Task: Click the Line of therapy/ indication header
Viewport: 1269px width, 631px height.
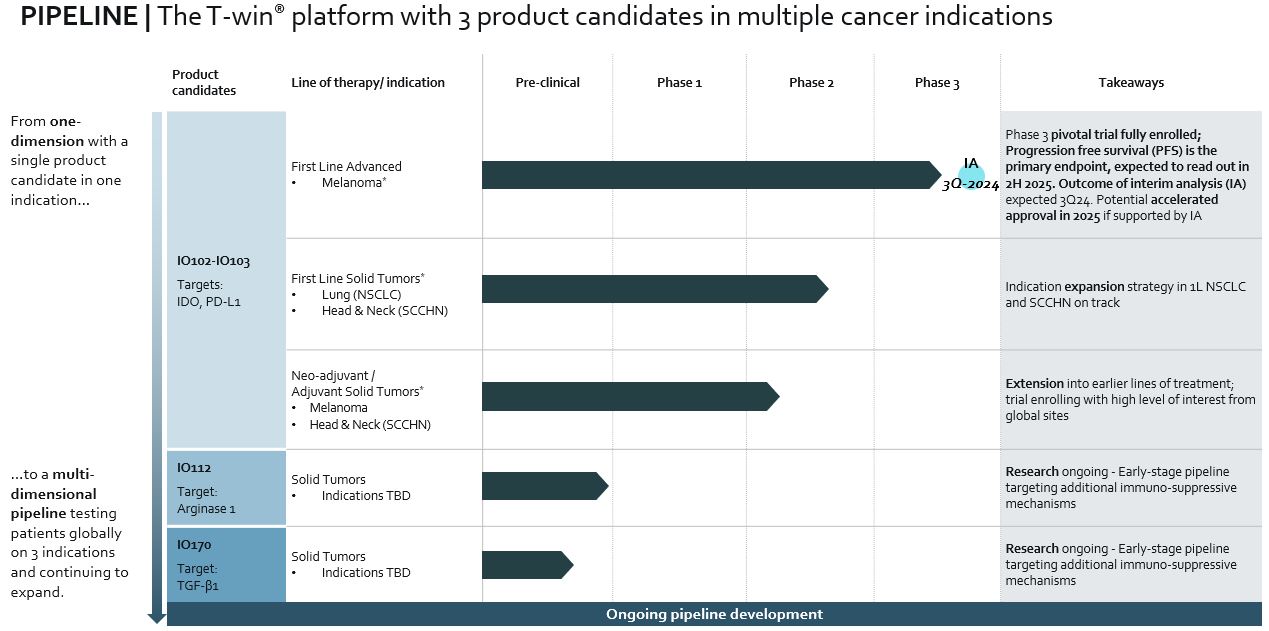Action: [368, 83]
